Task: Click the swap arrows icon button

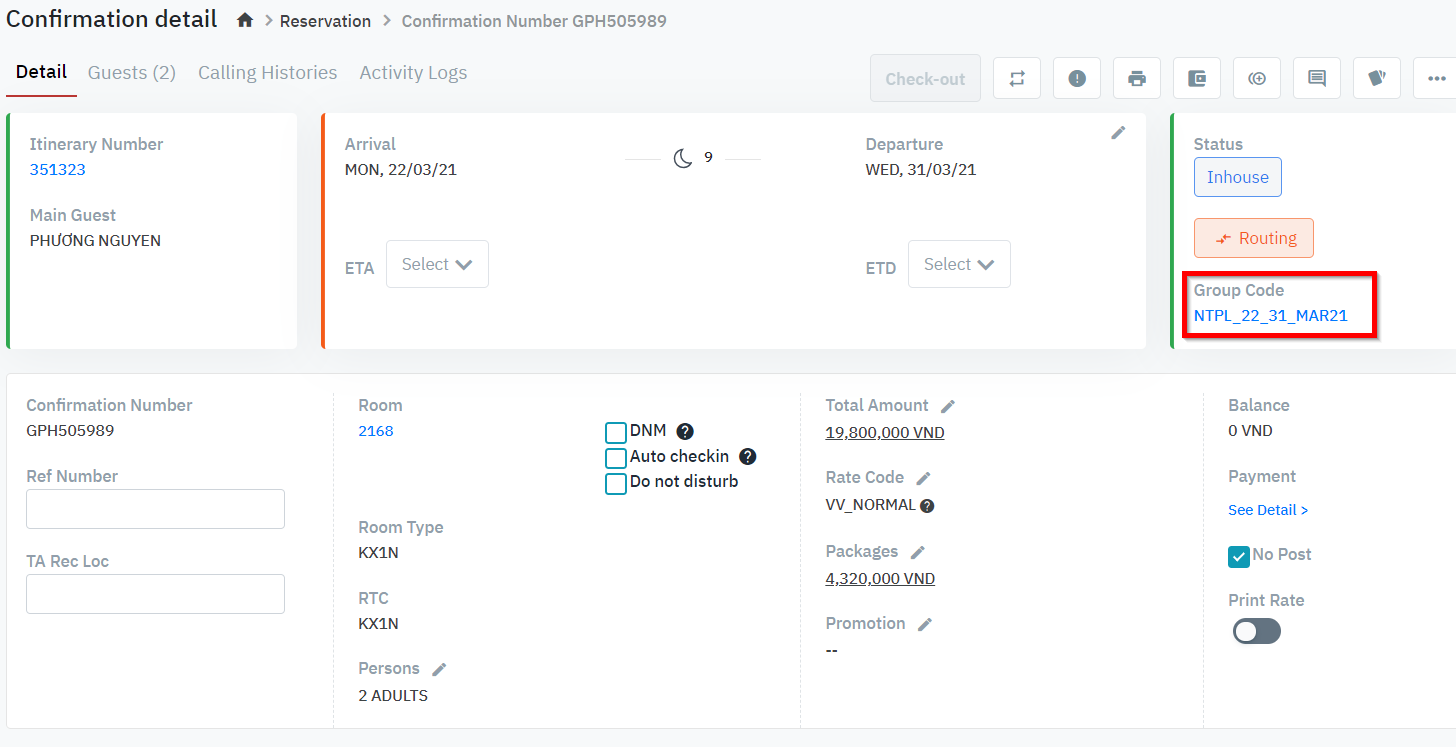Action: [1017, 78]
